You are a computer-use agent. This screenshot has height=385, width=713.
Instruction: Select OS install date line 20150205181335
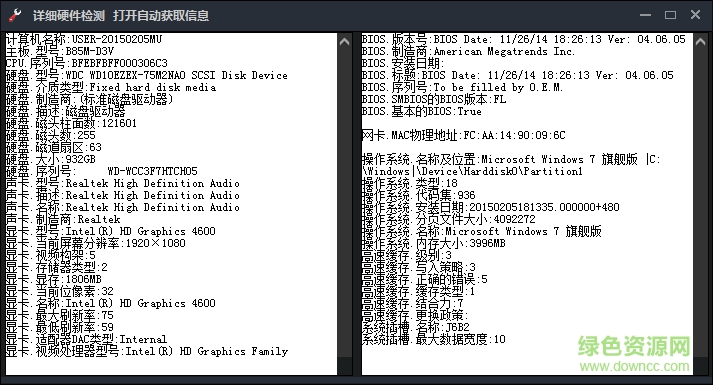point(491,207)
